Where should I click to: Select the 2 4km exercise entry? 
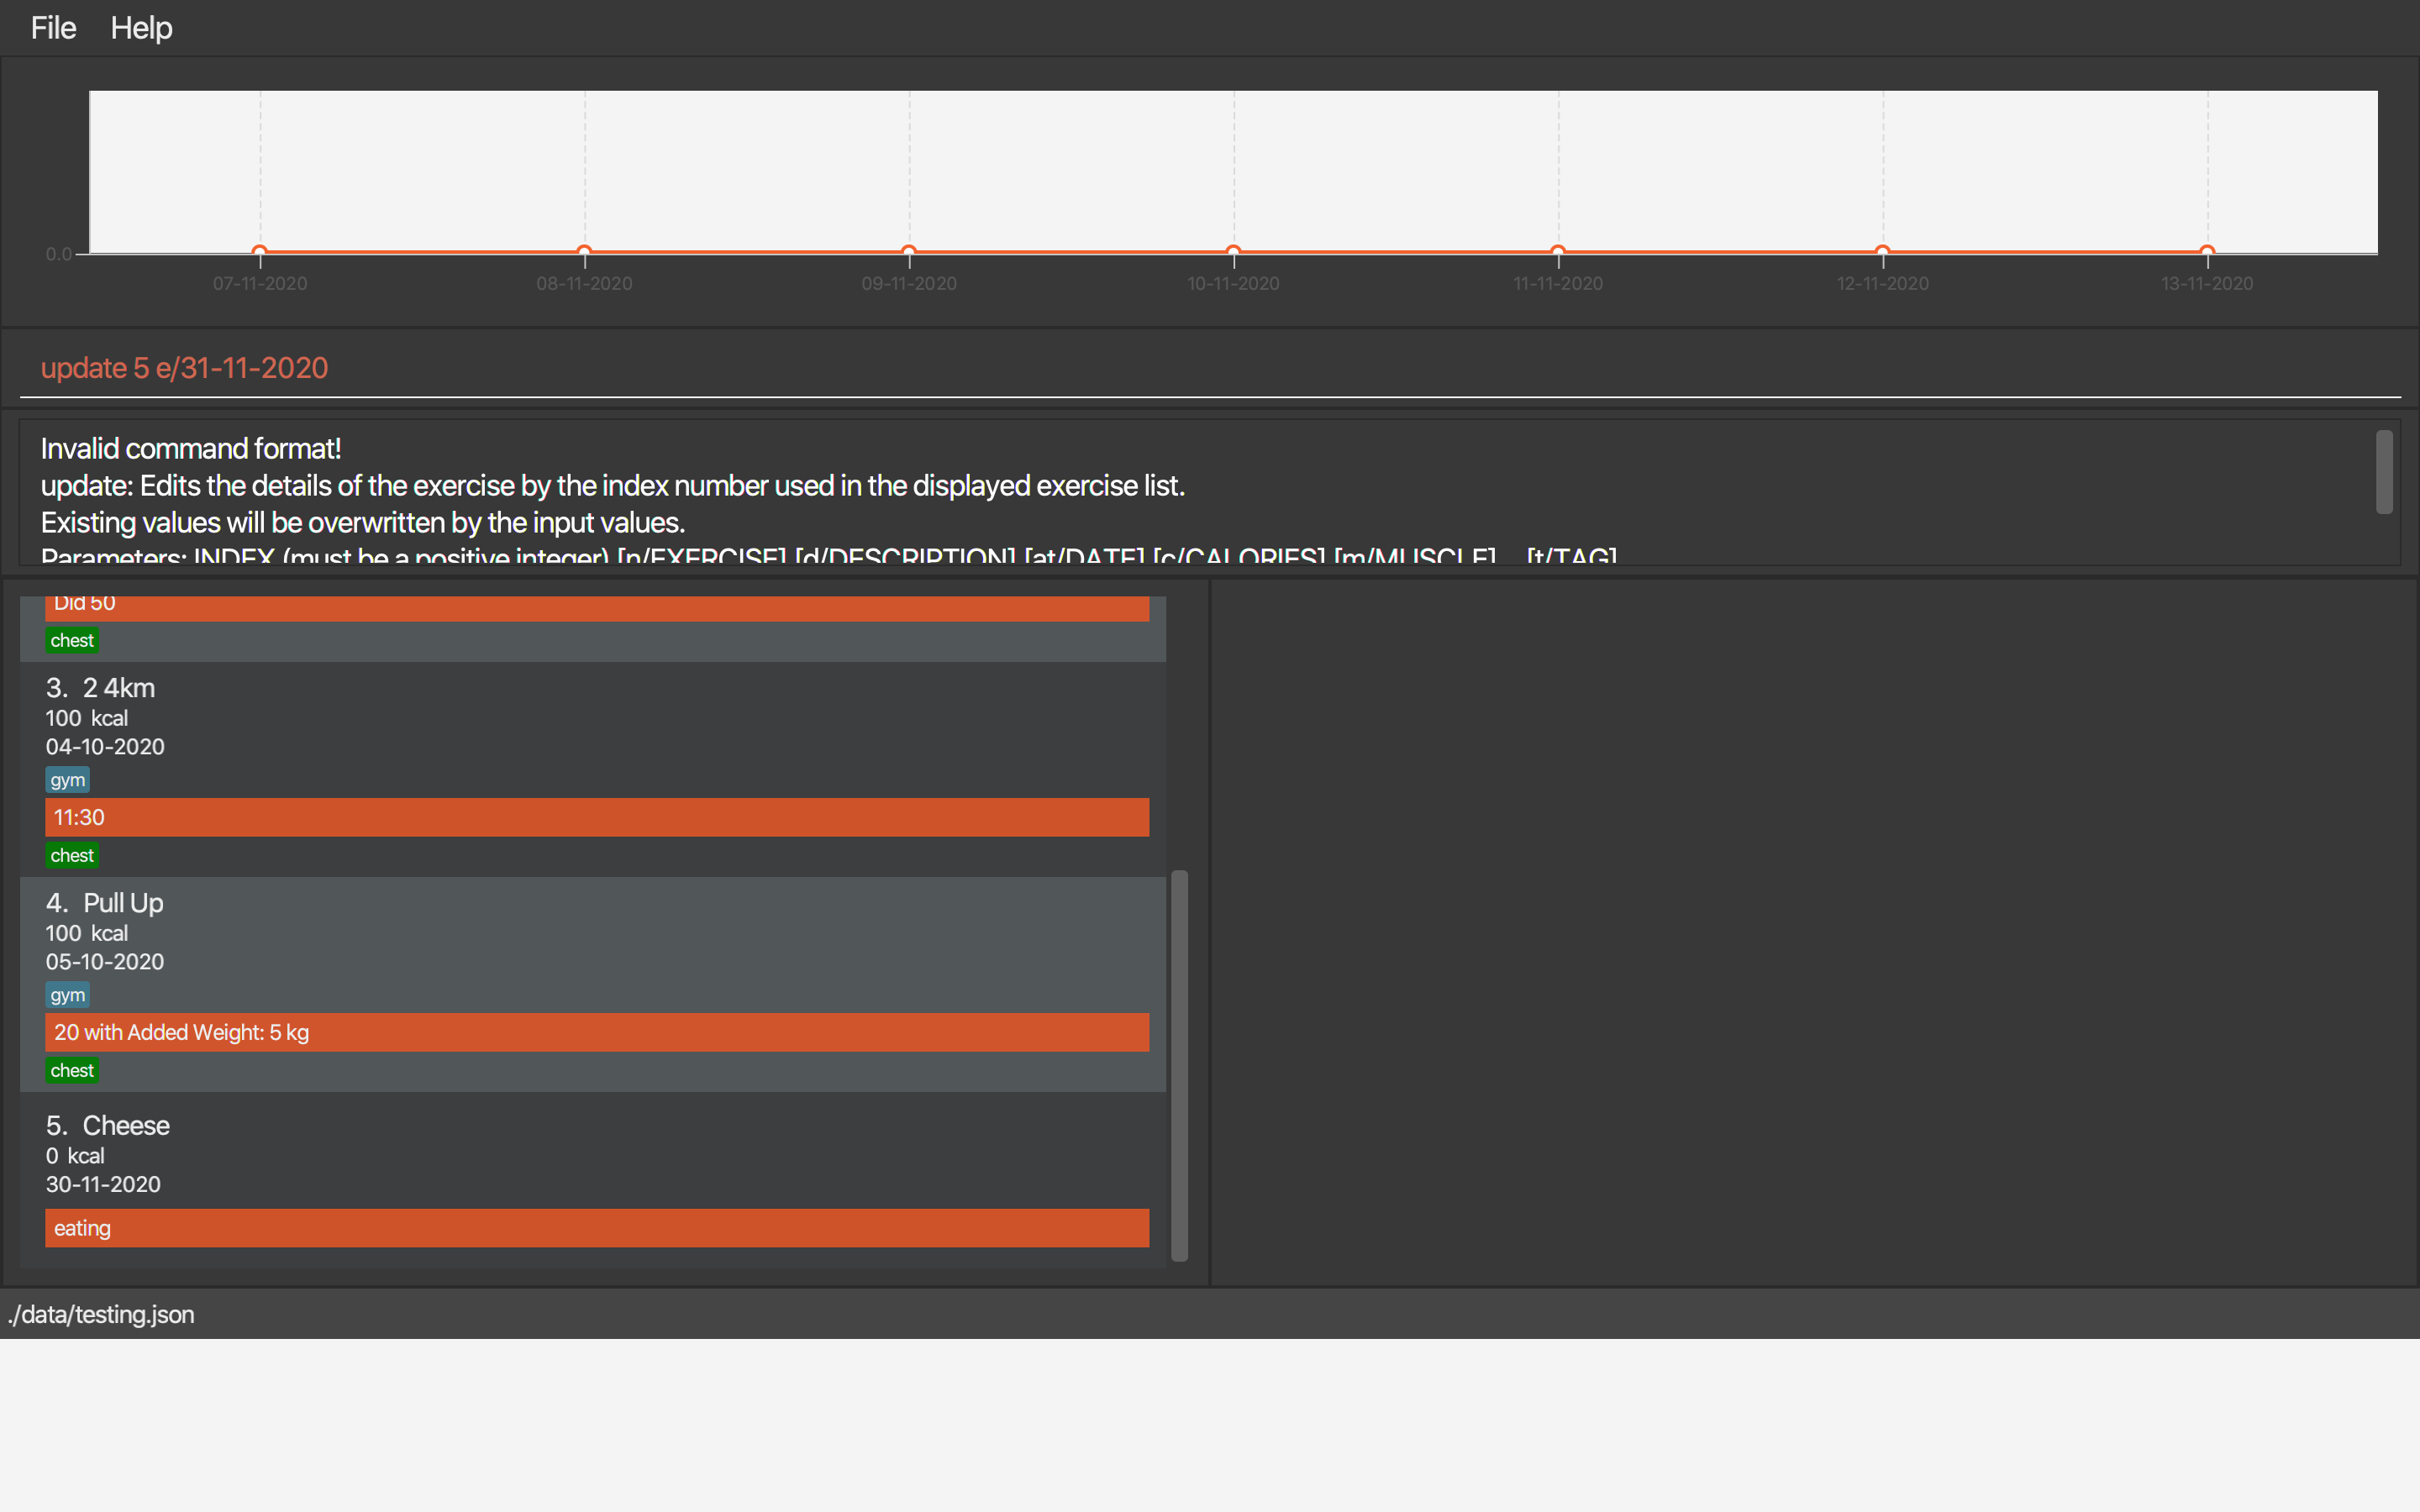(x=118, y=689)
